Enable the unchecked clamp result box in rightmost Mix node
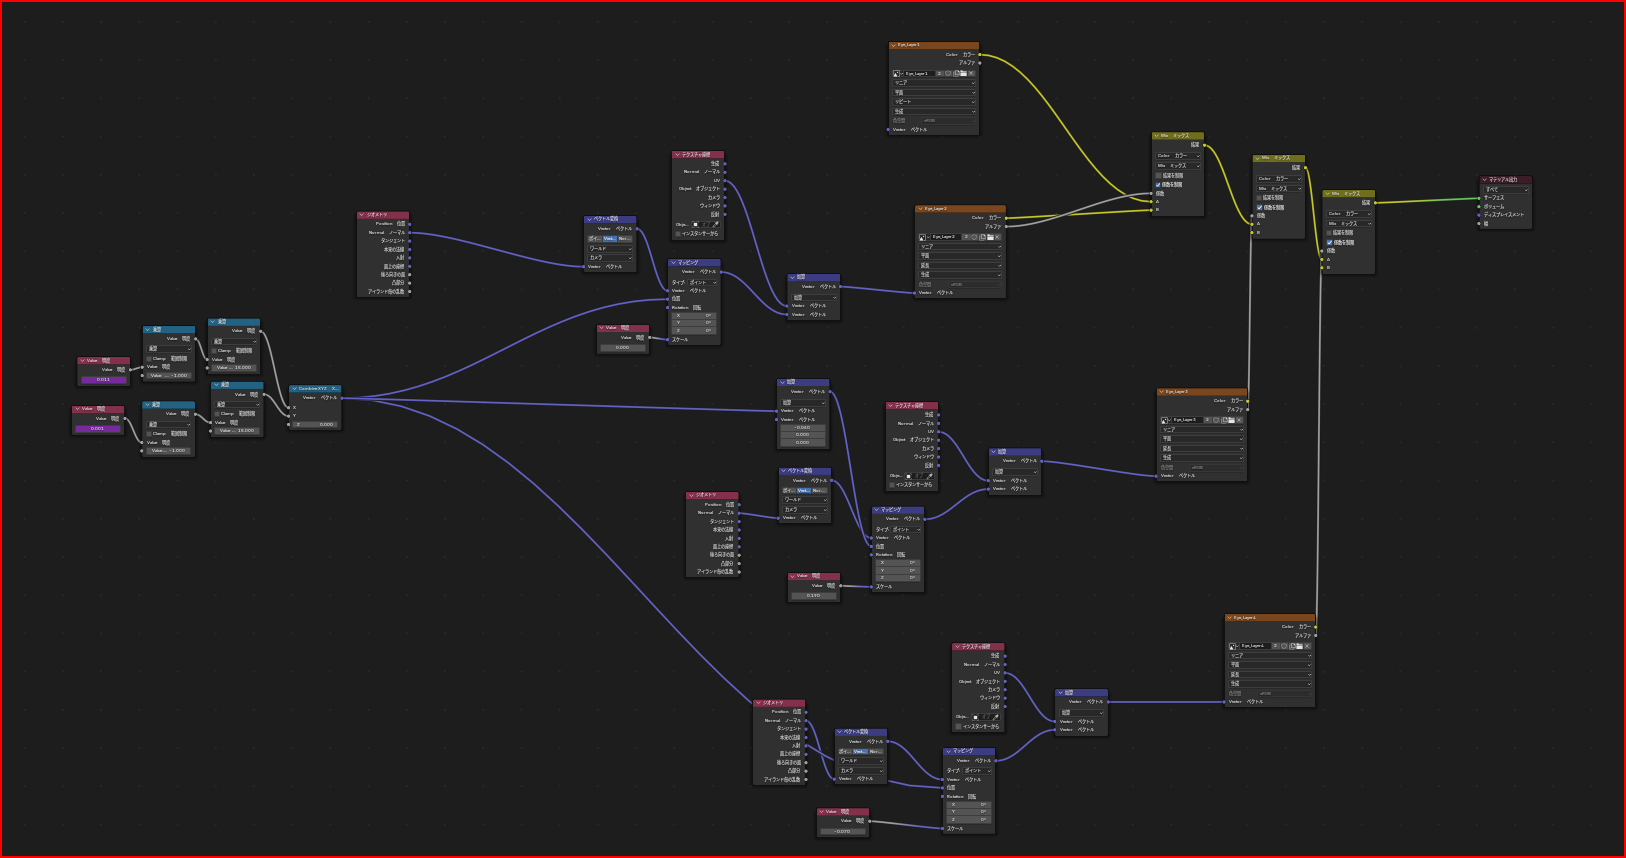Image resolution: width=1626 pixels, height=858 pixels. coord(1329,233)
